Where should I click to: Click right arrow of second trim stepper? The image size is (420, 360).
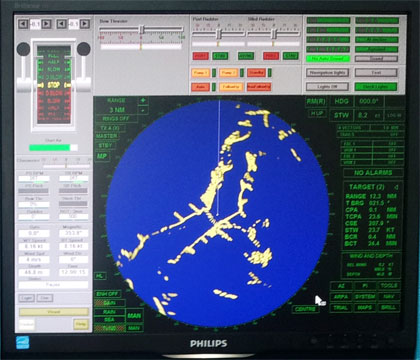(x=85, y=24)
